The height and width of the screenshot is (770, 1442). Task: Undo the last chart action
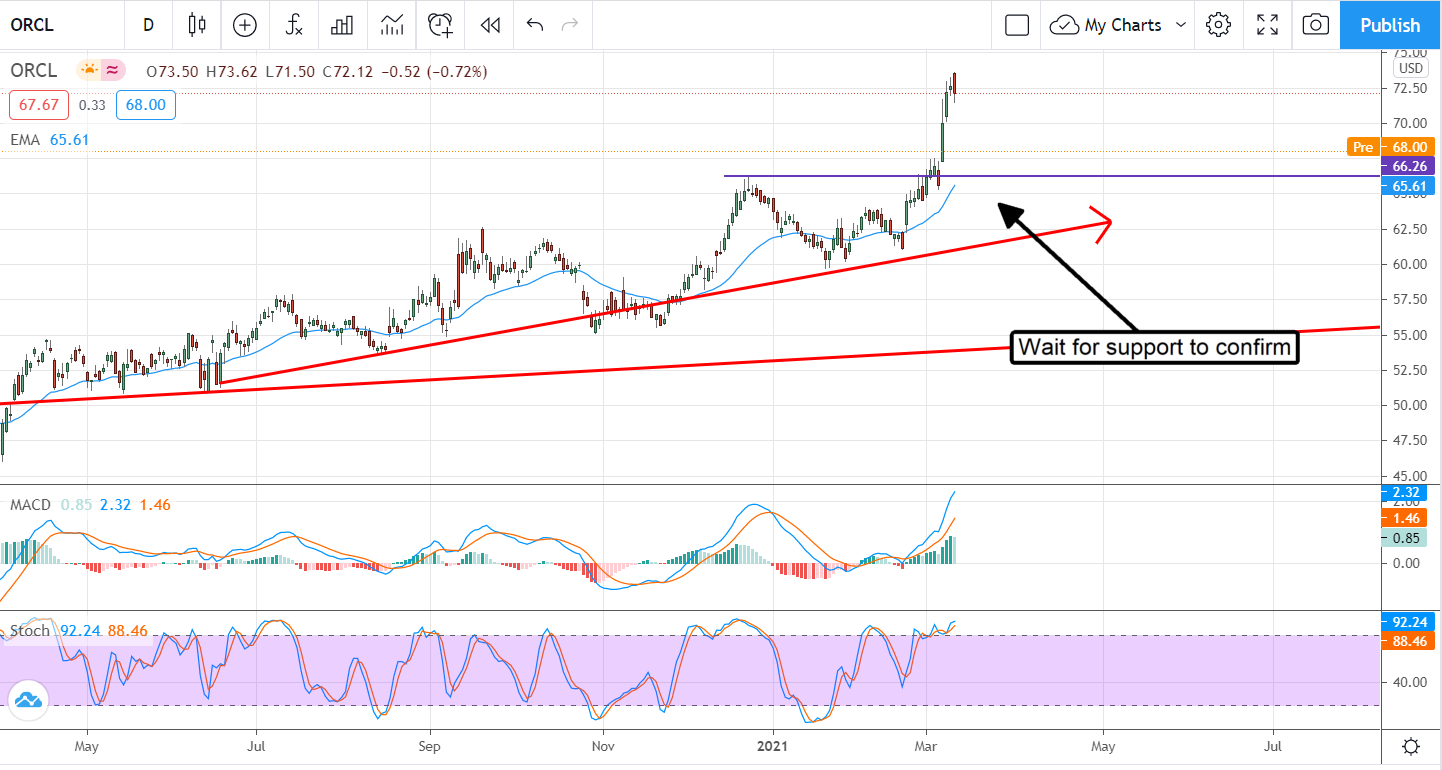pos(535,25)
